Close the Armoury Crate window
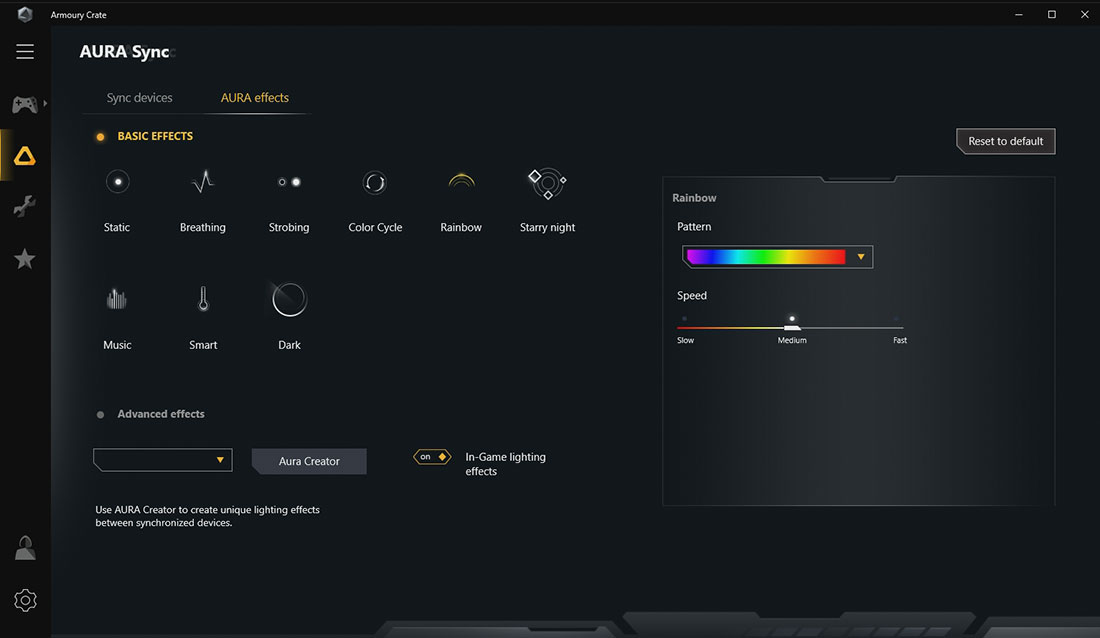 click(x=1085, y=14)
